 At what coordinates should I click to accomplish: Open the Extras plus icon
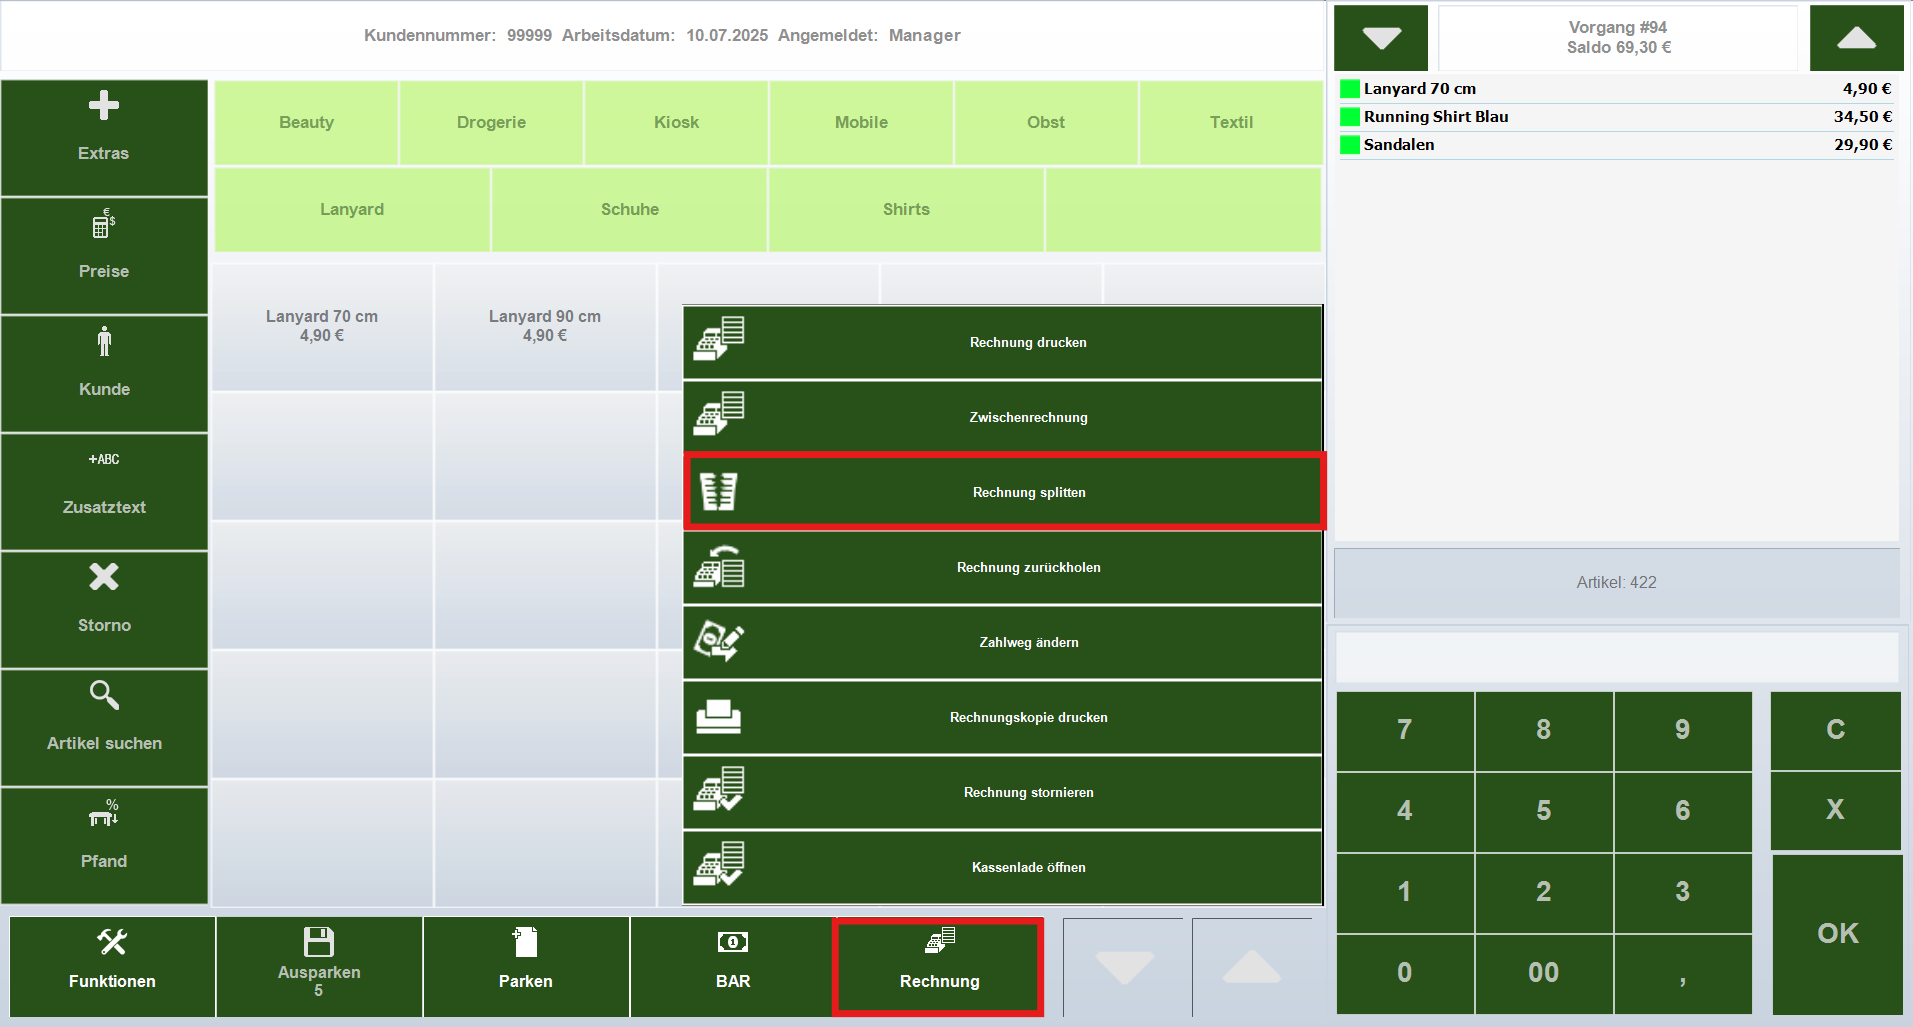[x=104, y=106]
